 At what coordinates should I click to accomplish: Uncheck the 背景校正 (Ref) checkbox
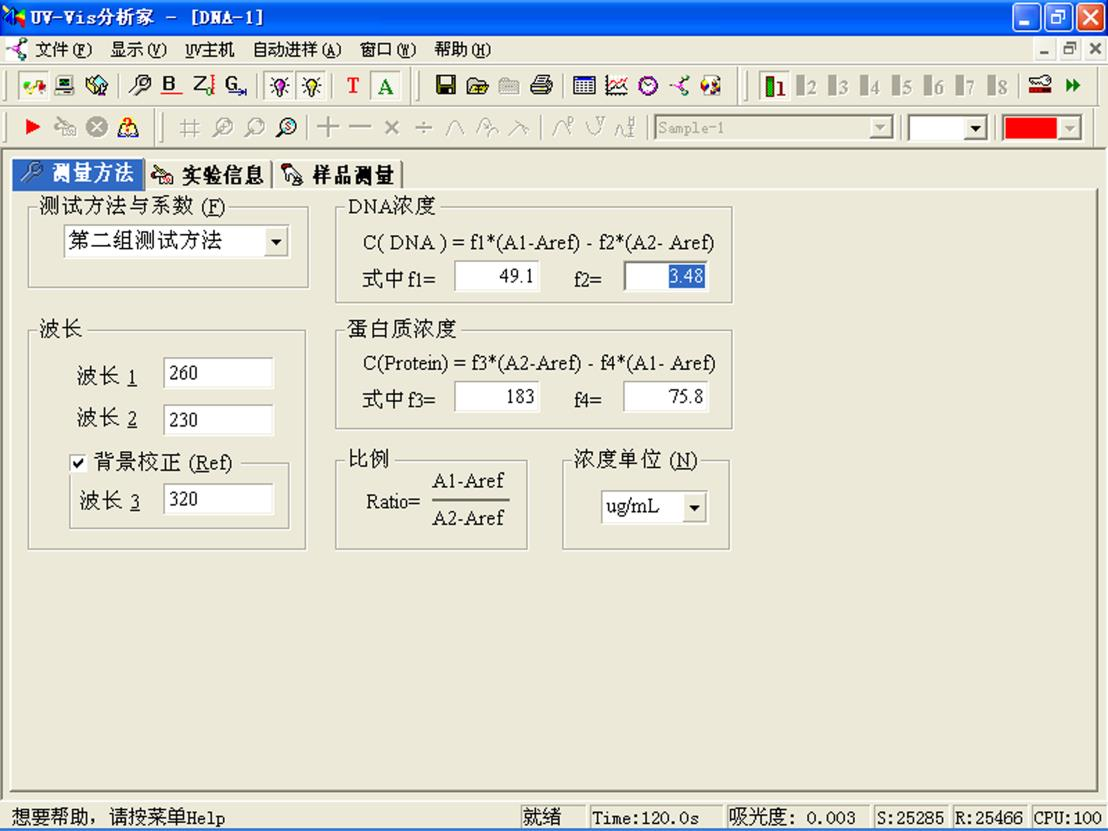pos(78,463)
